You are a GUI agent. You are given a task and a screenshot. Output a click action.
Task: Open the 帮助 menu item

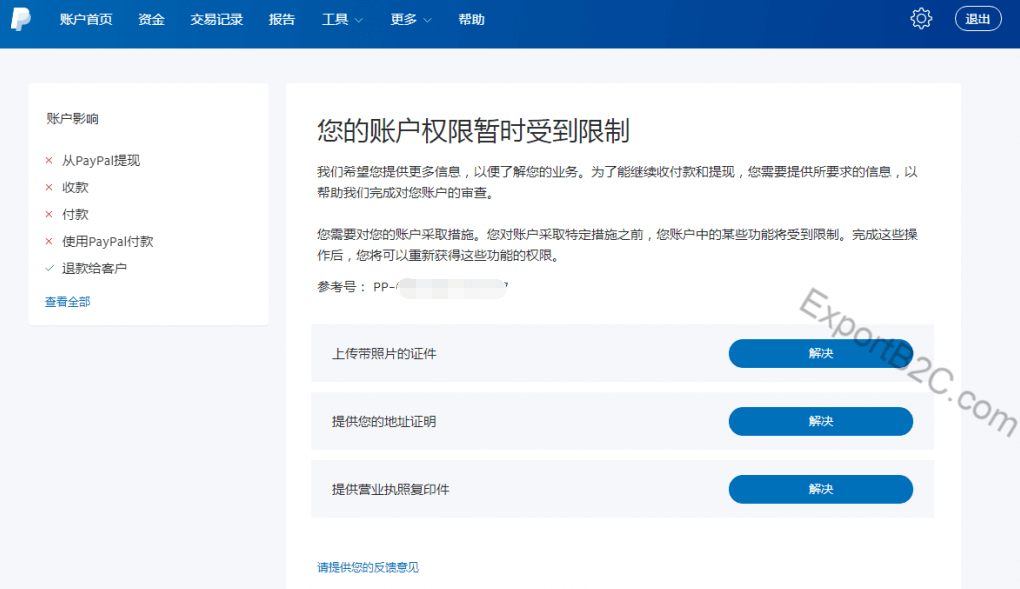[471, 20]
